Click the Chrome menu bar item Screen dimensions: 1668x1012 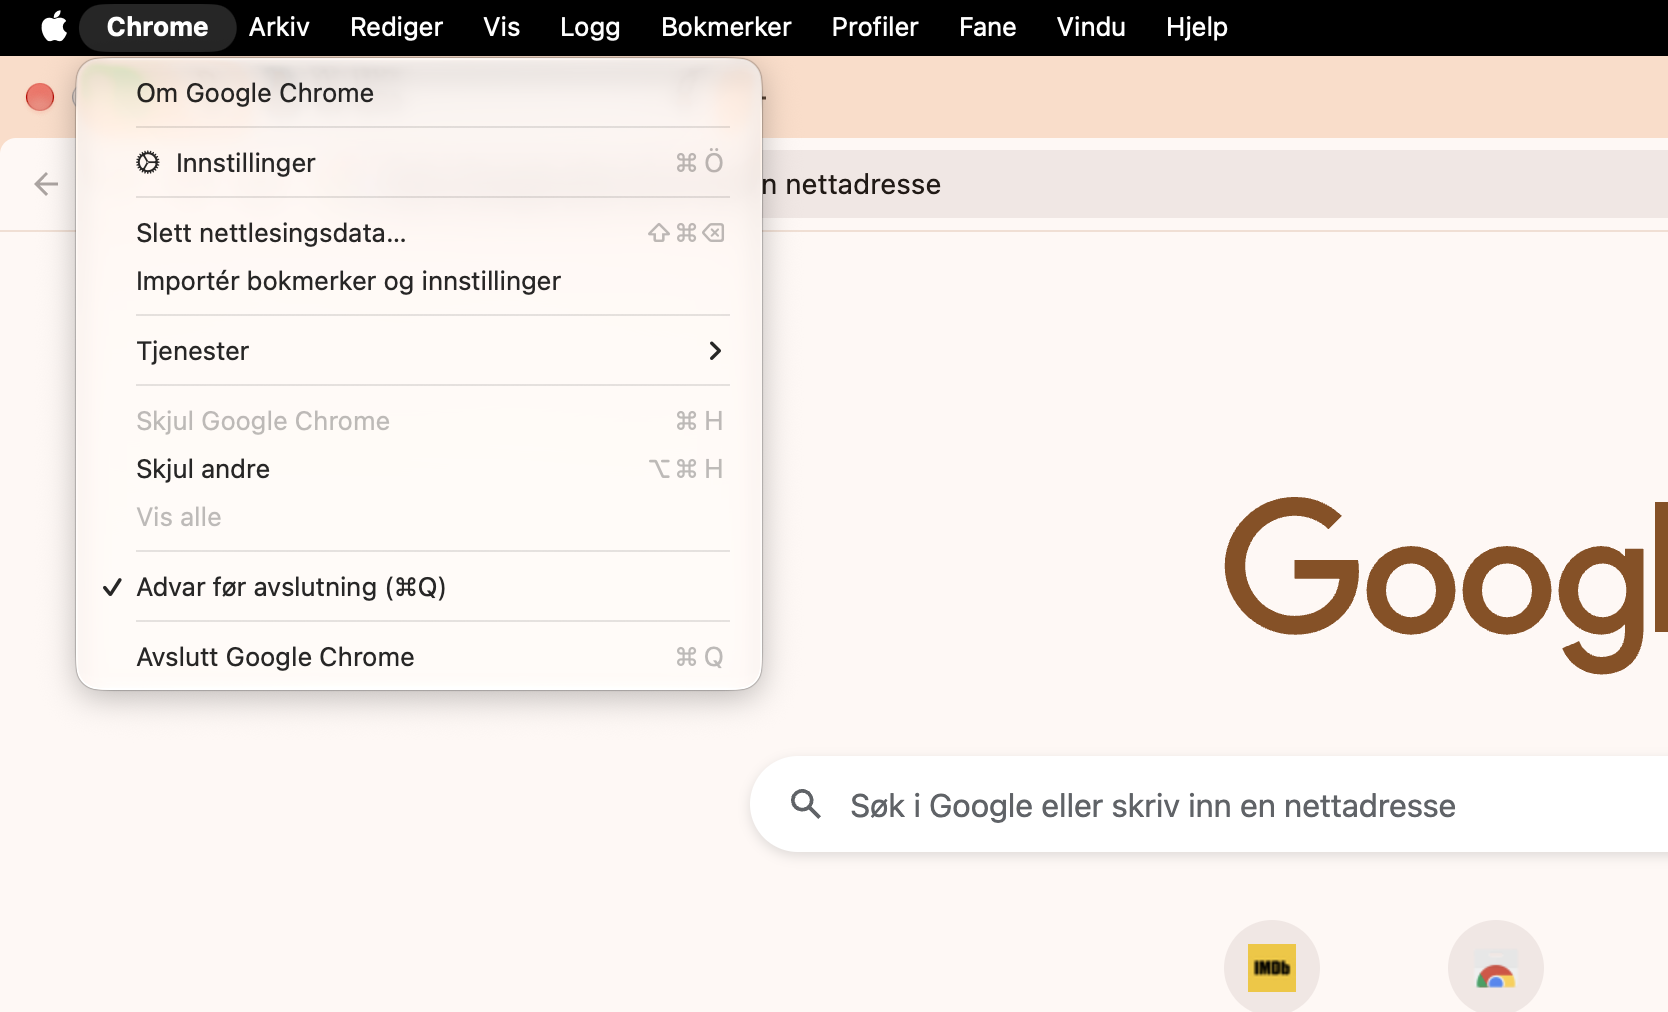pos(157,27)
